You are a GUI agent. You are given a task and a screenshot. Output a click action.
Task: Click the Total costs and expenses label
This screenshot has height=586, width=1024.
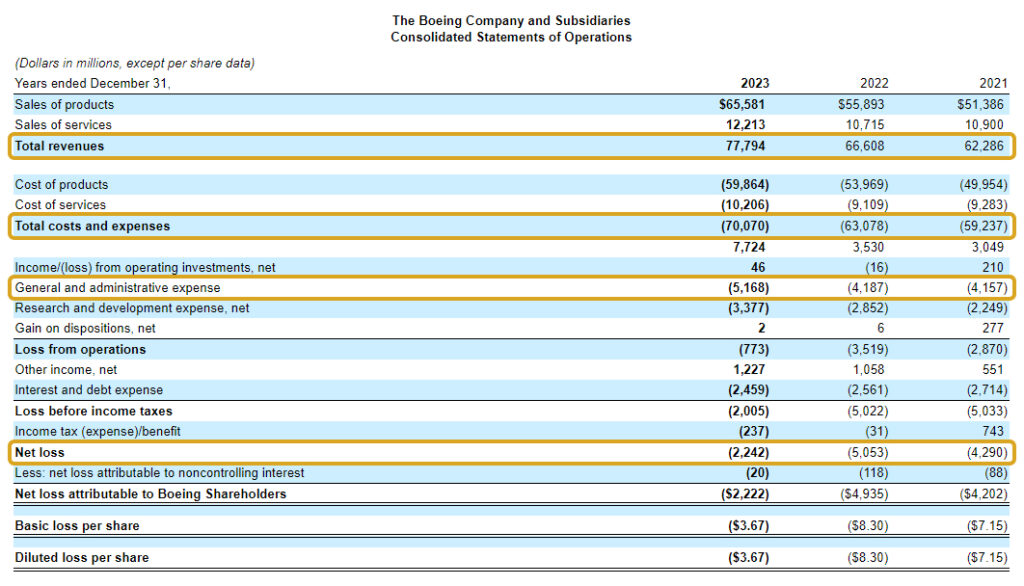(x=92, y=226)
